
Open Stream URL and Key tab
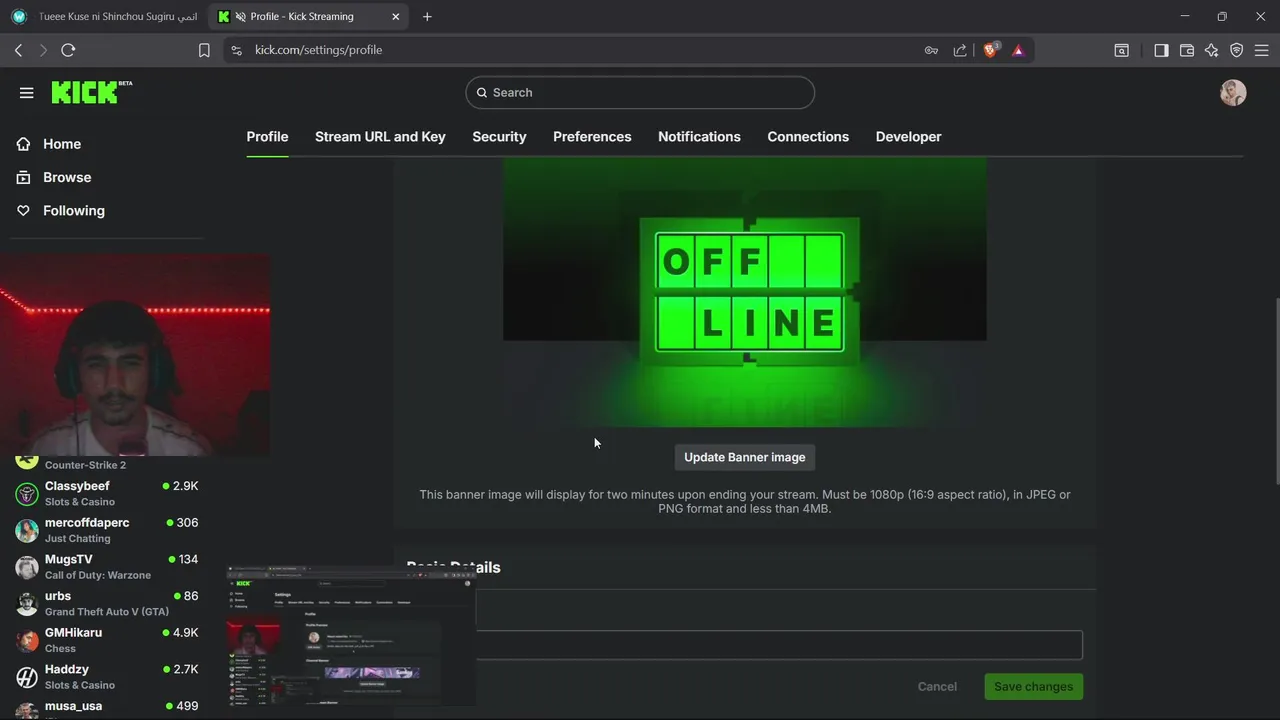[x=380, y=137]
